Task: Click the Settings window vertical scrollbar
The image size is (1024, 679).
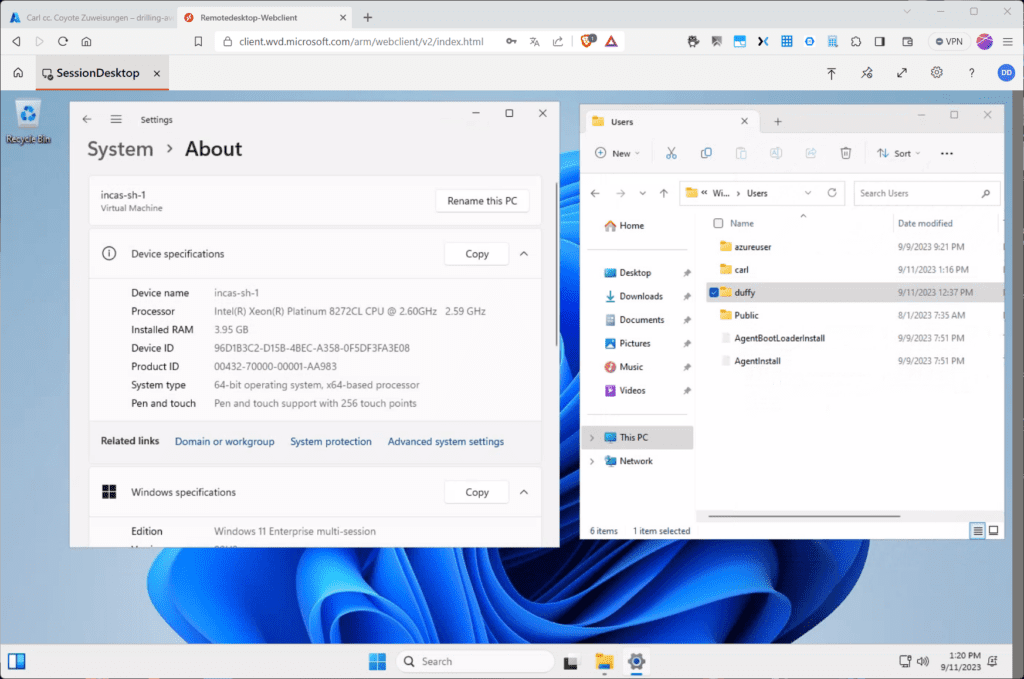Action: 556,264
